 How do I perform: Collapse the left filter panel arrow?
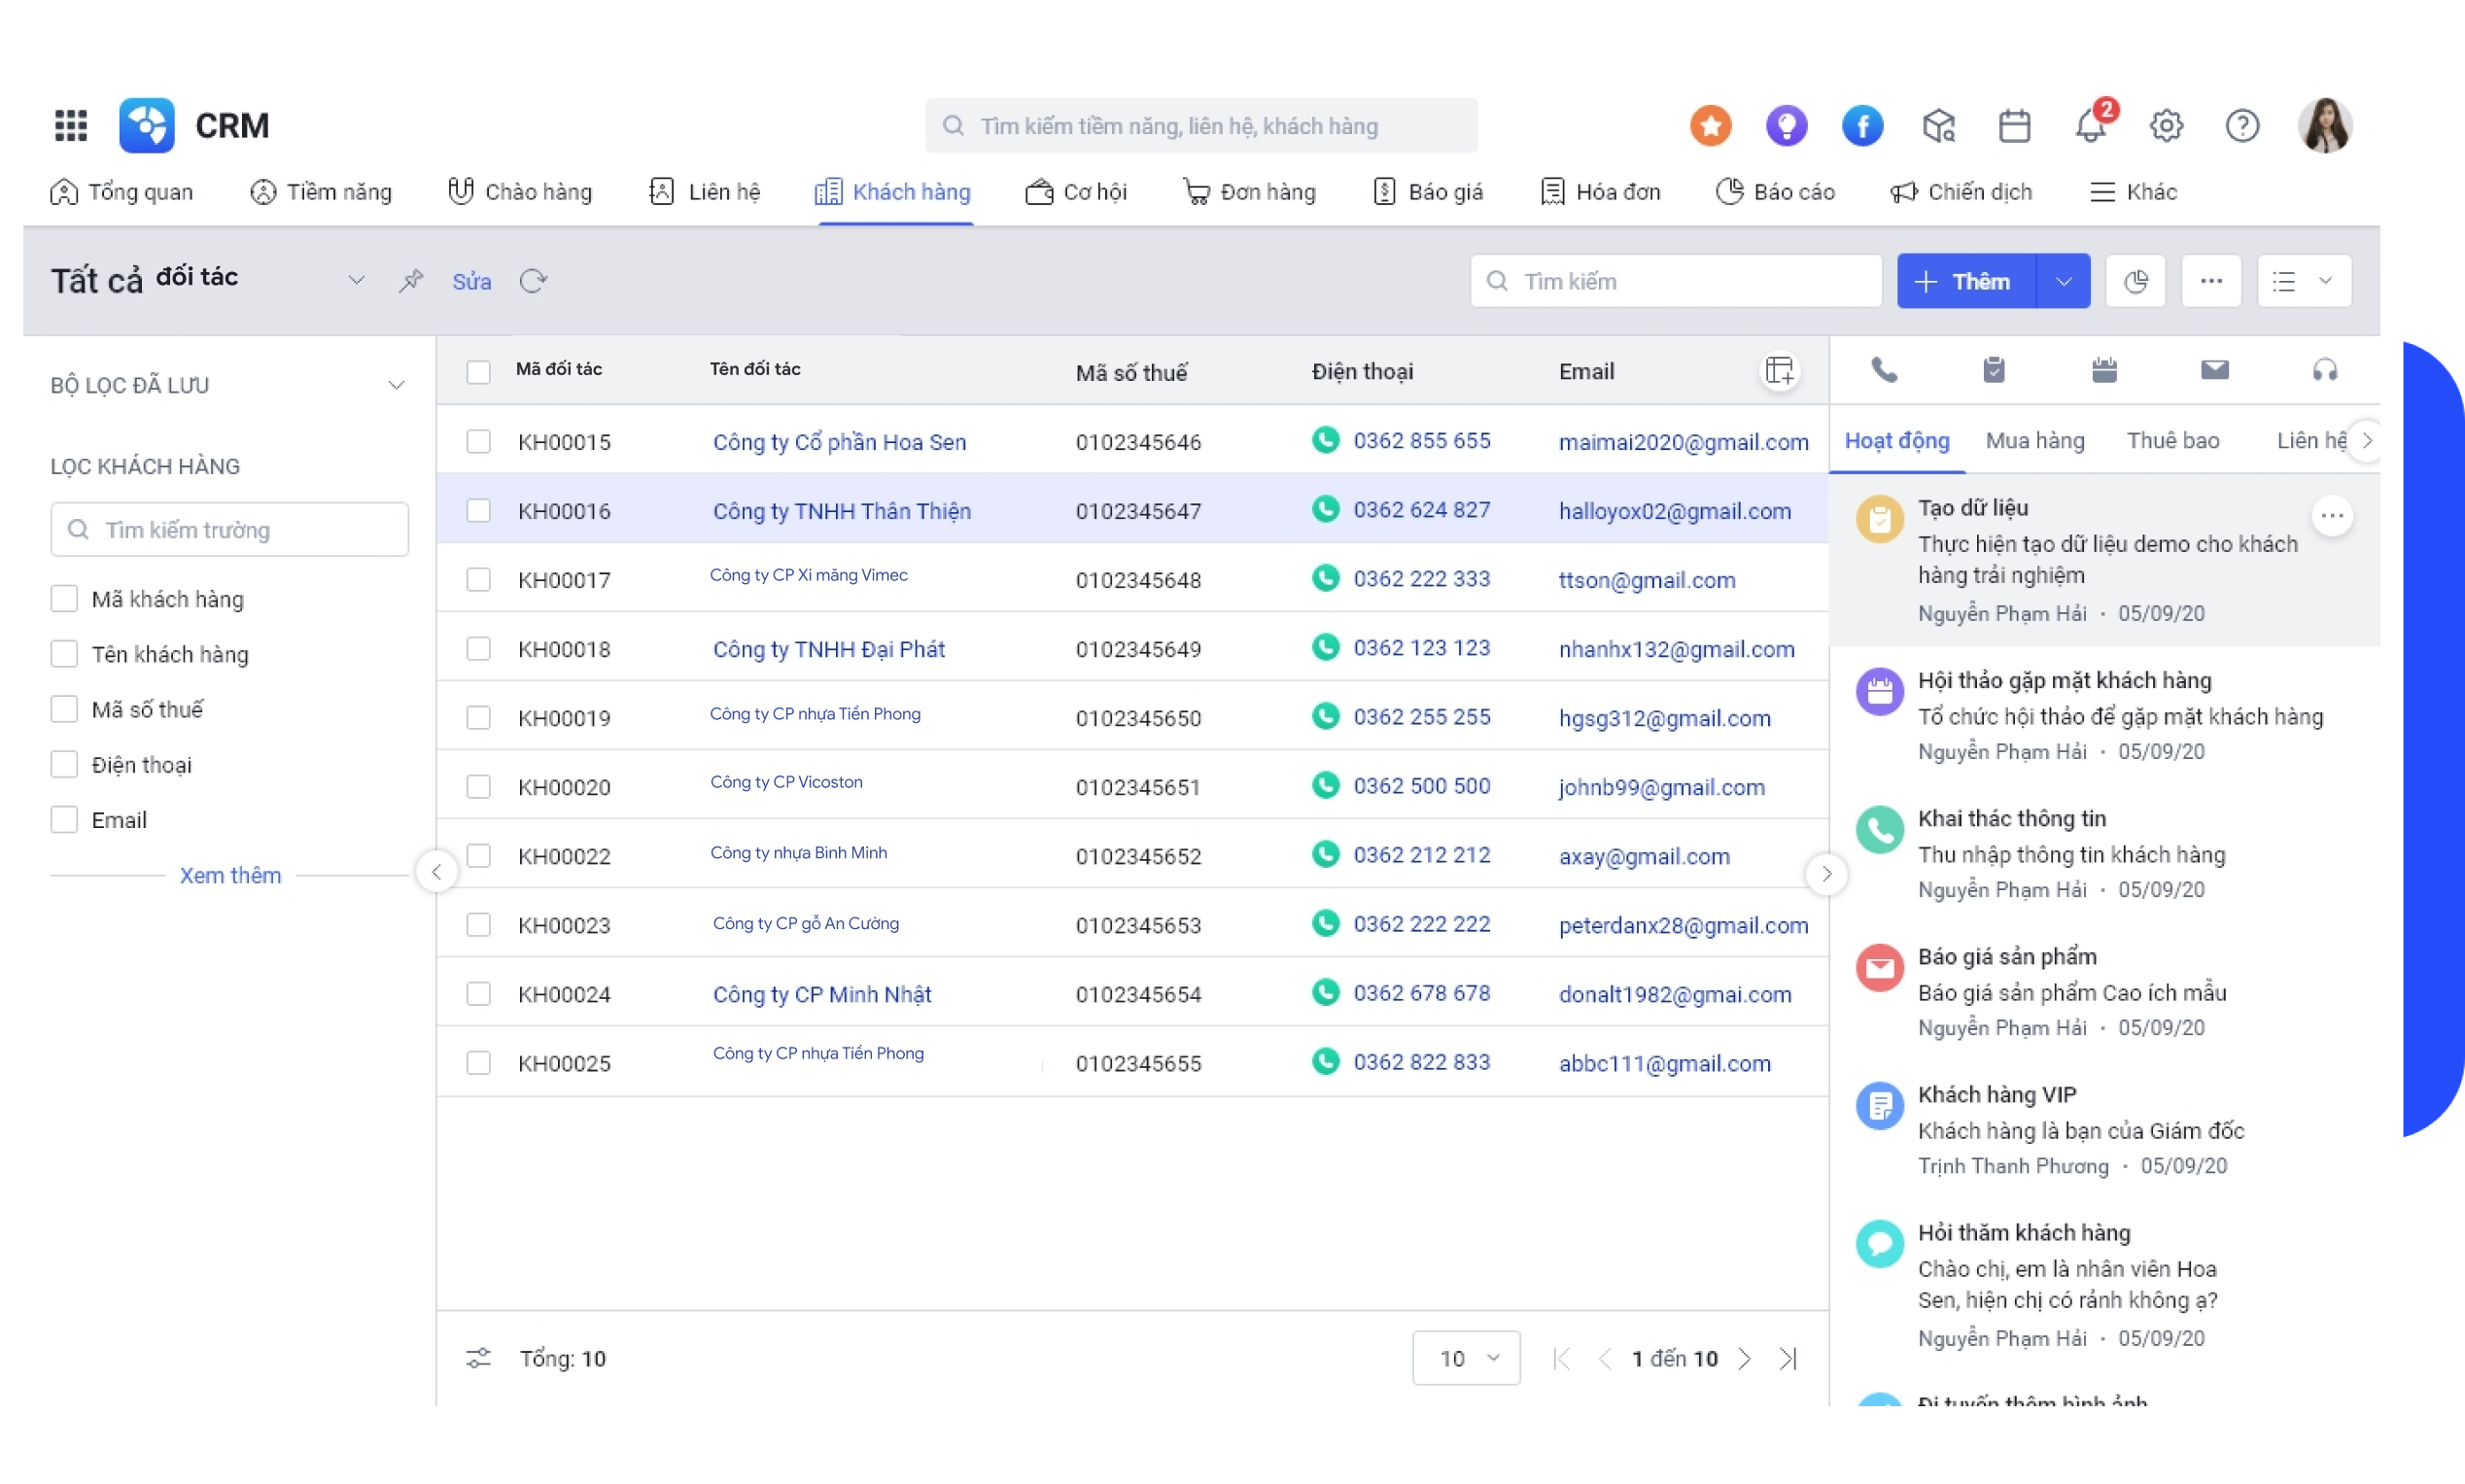coord(437,873)
